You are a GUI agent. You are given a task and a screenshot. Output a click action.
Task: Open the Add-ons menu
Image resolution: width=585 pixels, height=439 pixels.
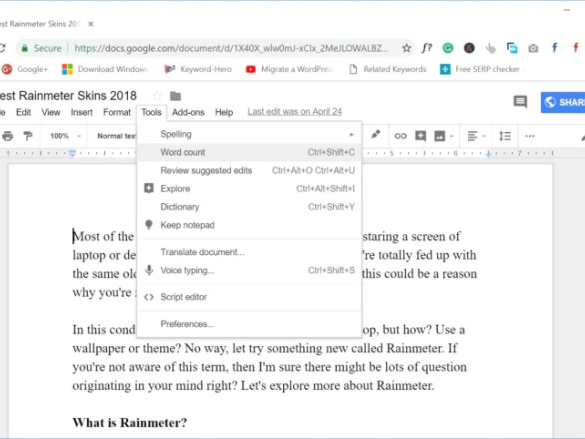coord(188,112)
